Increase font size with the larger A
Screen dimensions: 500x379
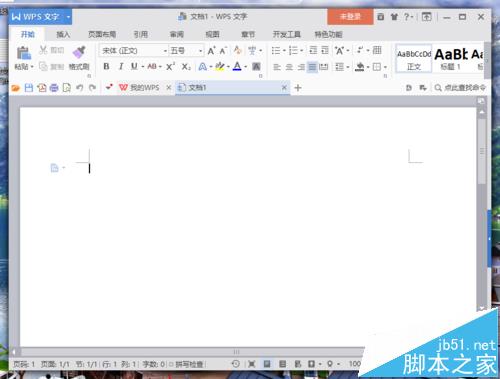point(211,51)
